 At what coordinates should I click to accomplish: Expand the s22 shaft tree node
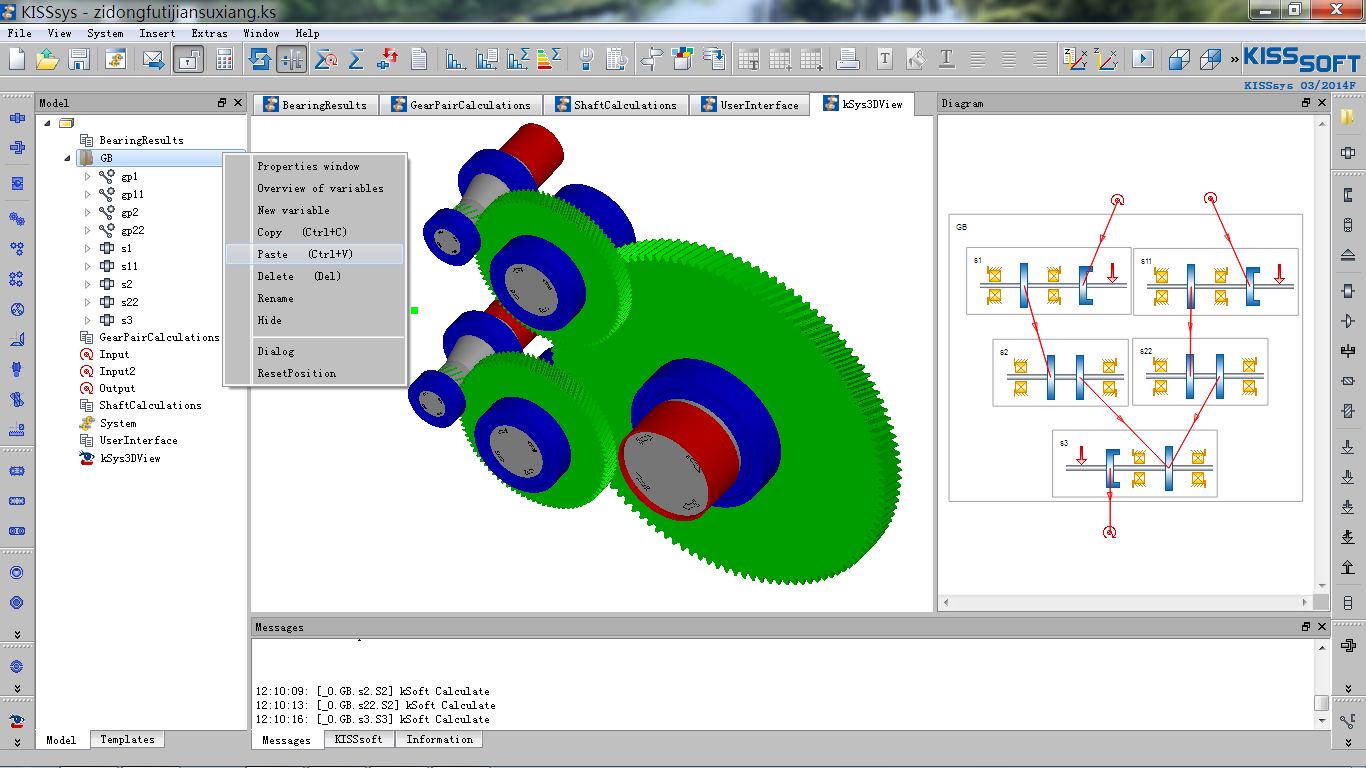88,303
